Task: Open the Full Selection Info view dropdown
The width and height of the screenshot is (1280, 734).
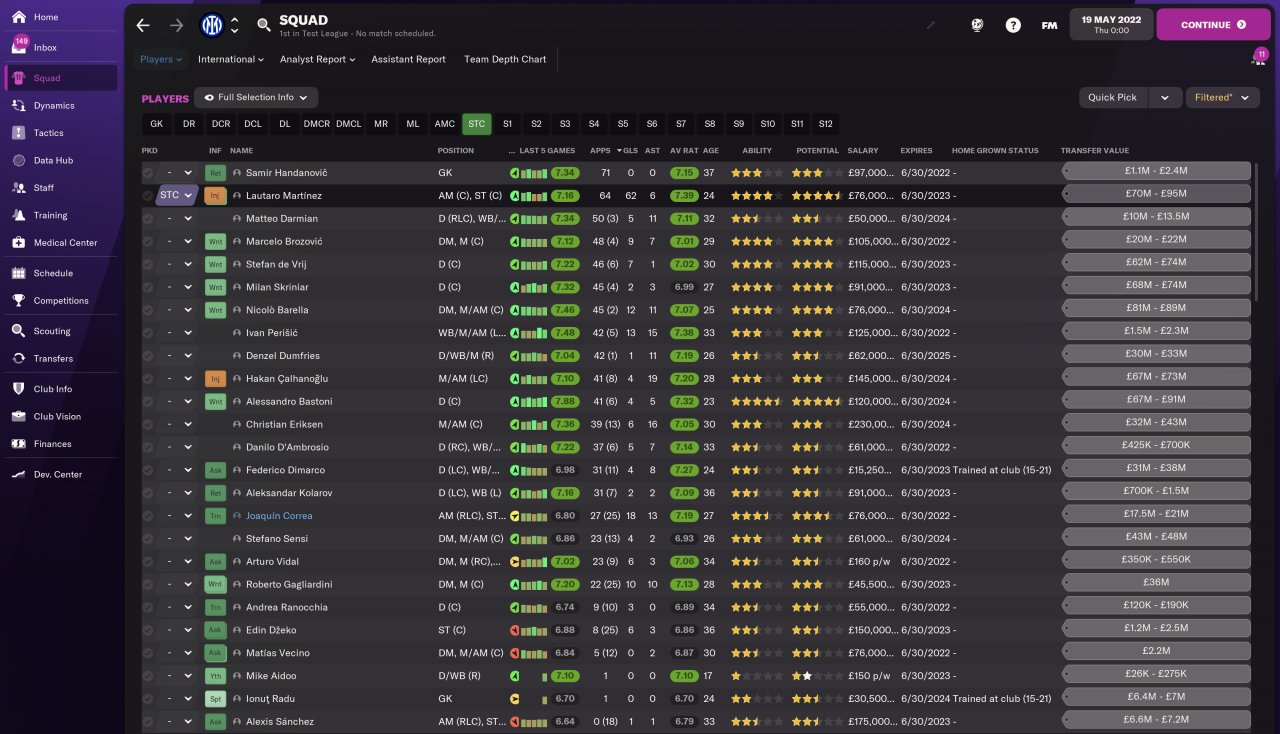Action: click(256, 97)
